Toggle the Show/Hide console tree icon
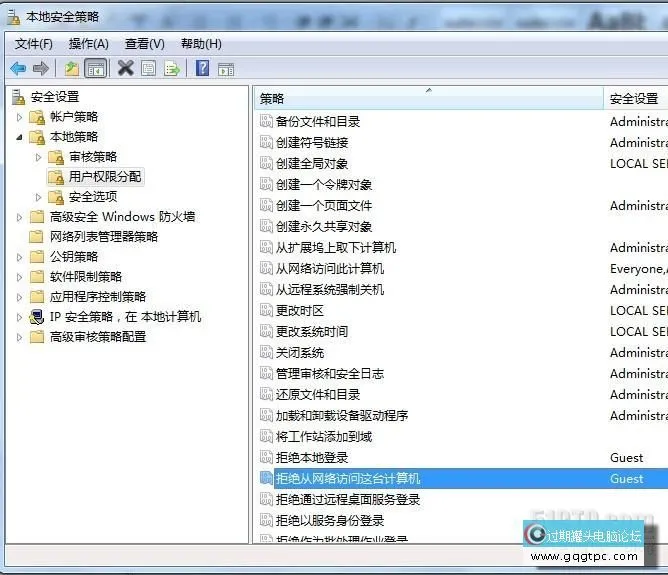Screen dimensions: 668x575 pyautogui.click(x=96, y=68)
